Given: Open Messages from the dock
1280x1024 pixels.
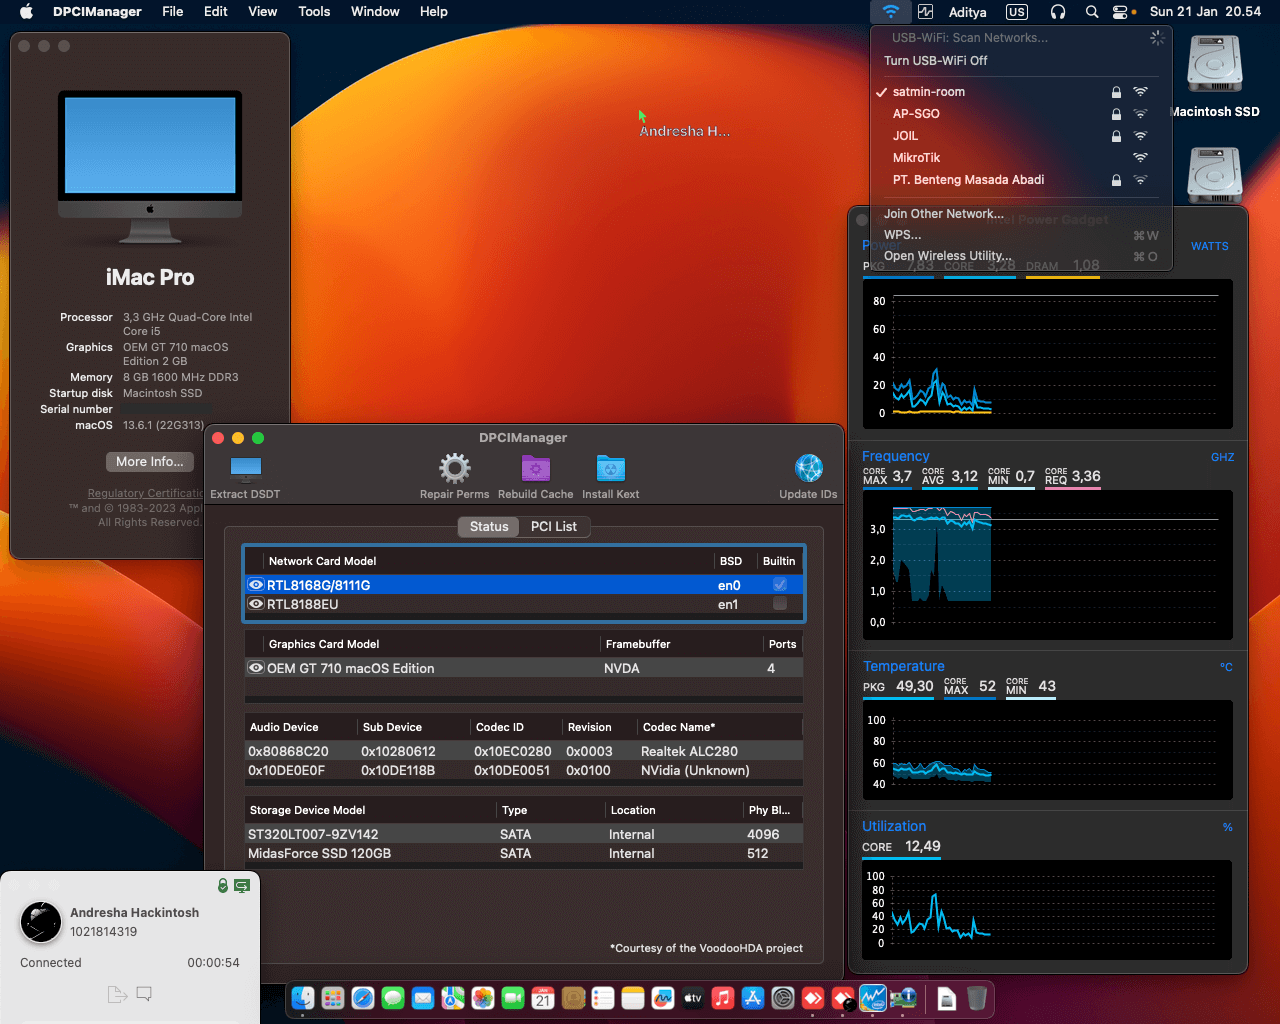Looking at the screenshot, I should tap(393, 998).
